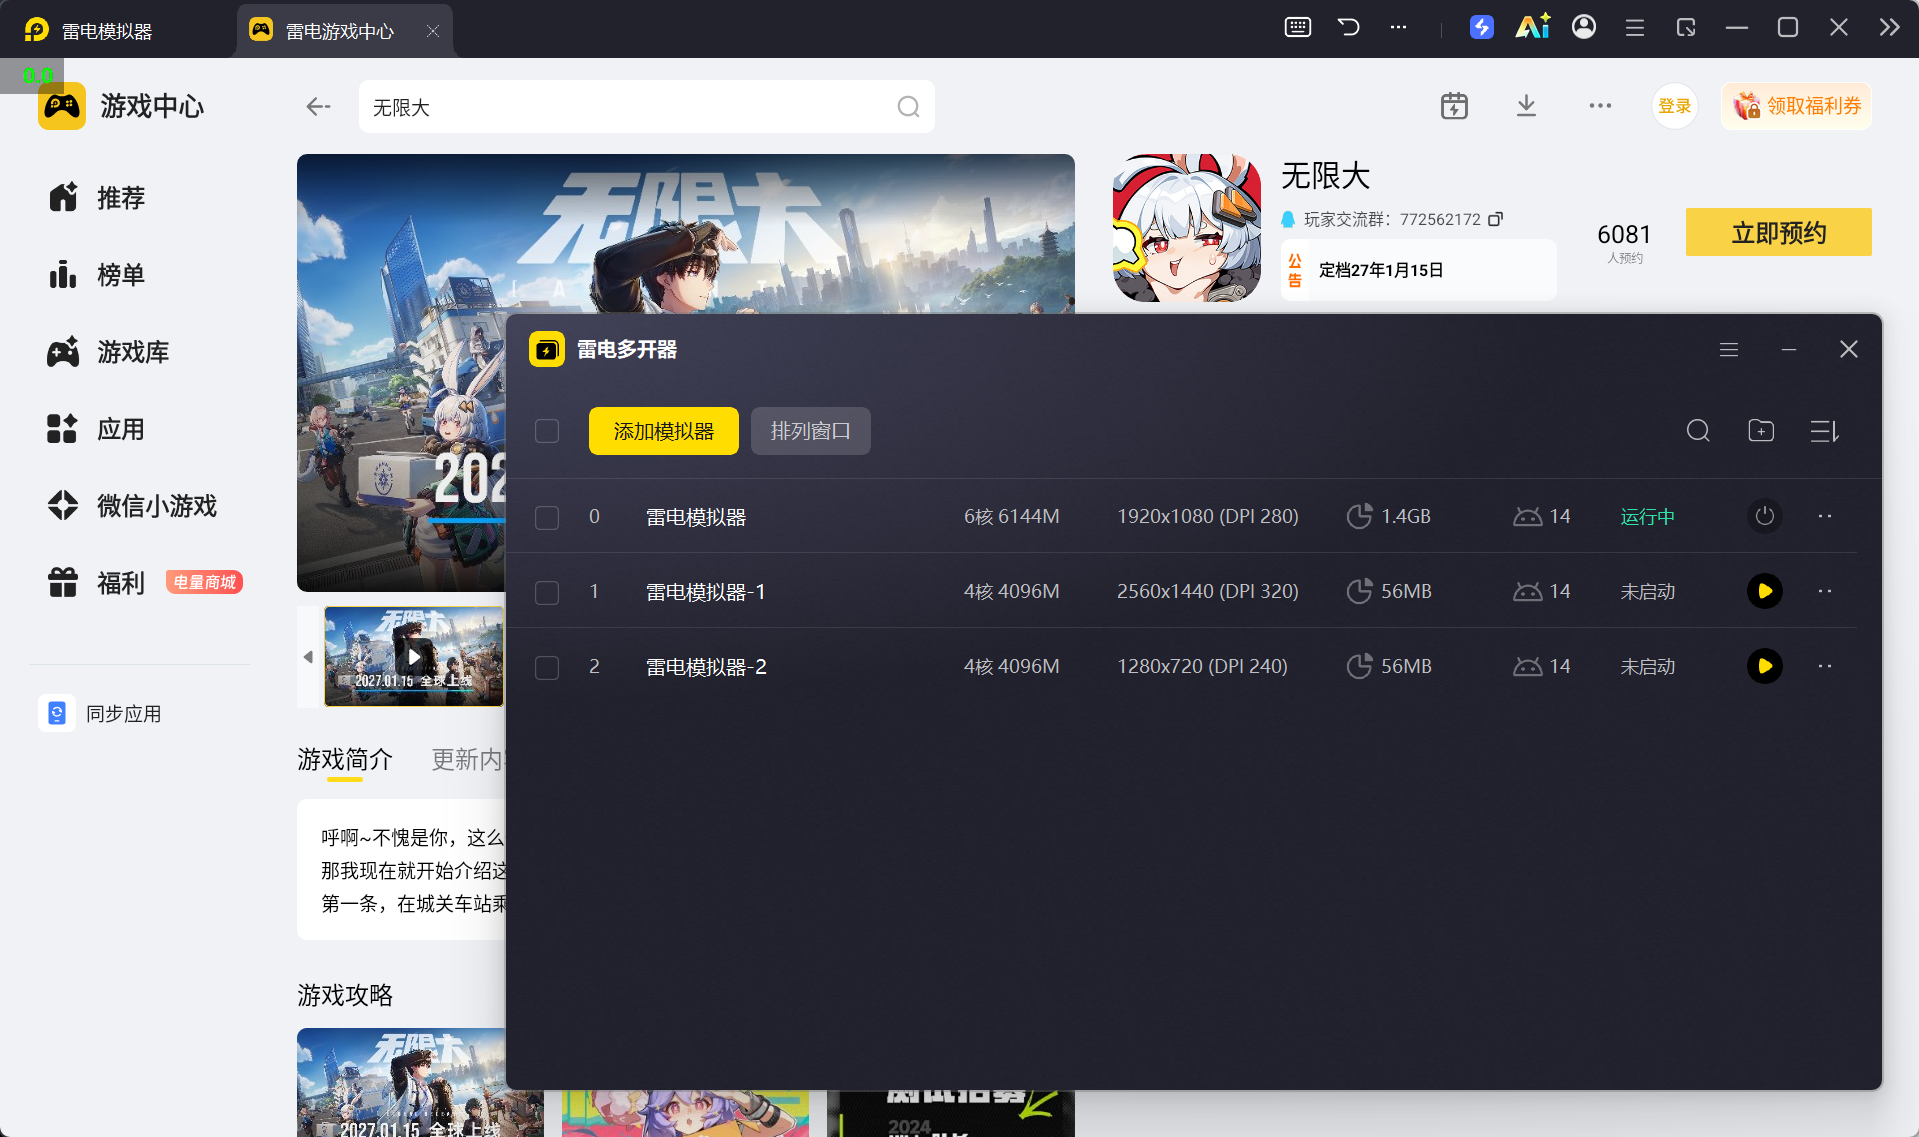Image resolution: width=1919 pixels, height=1137 pixels.
Task: Open search icon in 雷电多开器 toolbar
Action: click(x=1698, y=431)
